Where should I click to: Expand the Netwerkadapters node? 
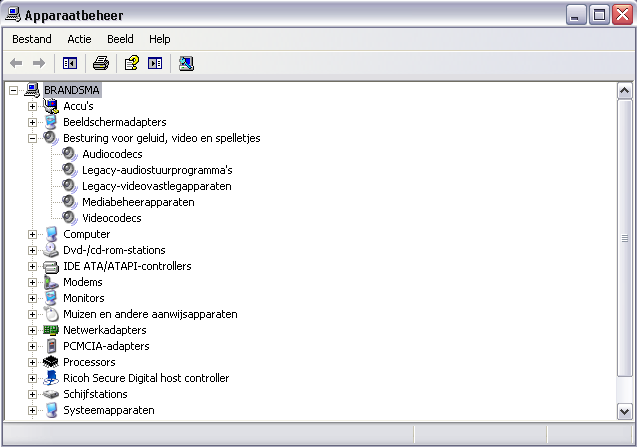(x=32, y=330)
